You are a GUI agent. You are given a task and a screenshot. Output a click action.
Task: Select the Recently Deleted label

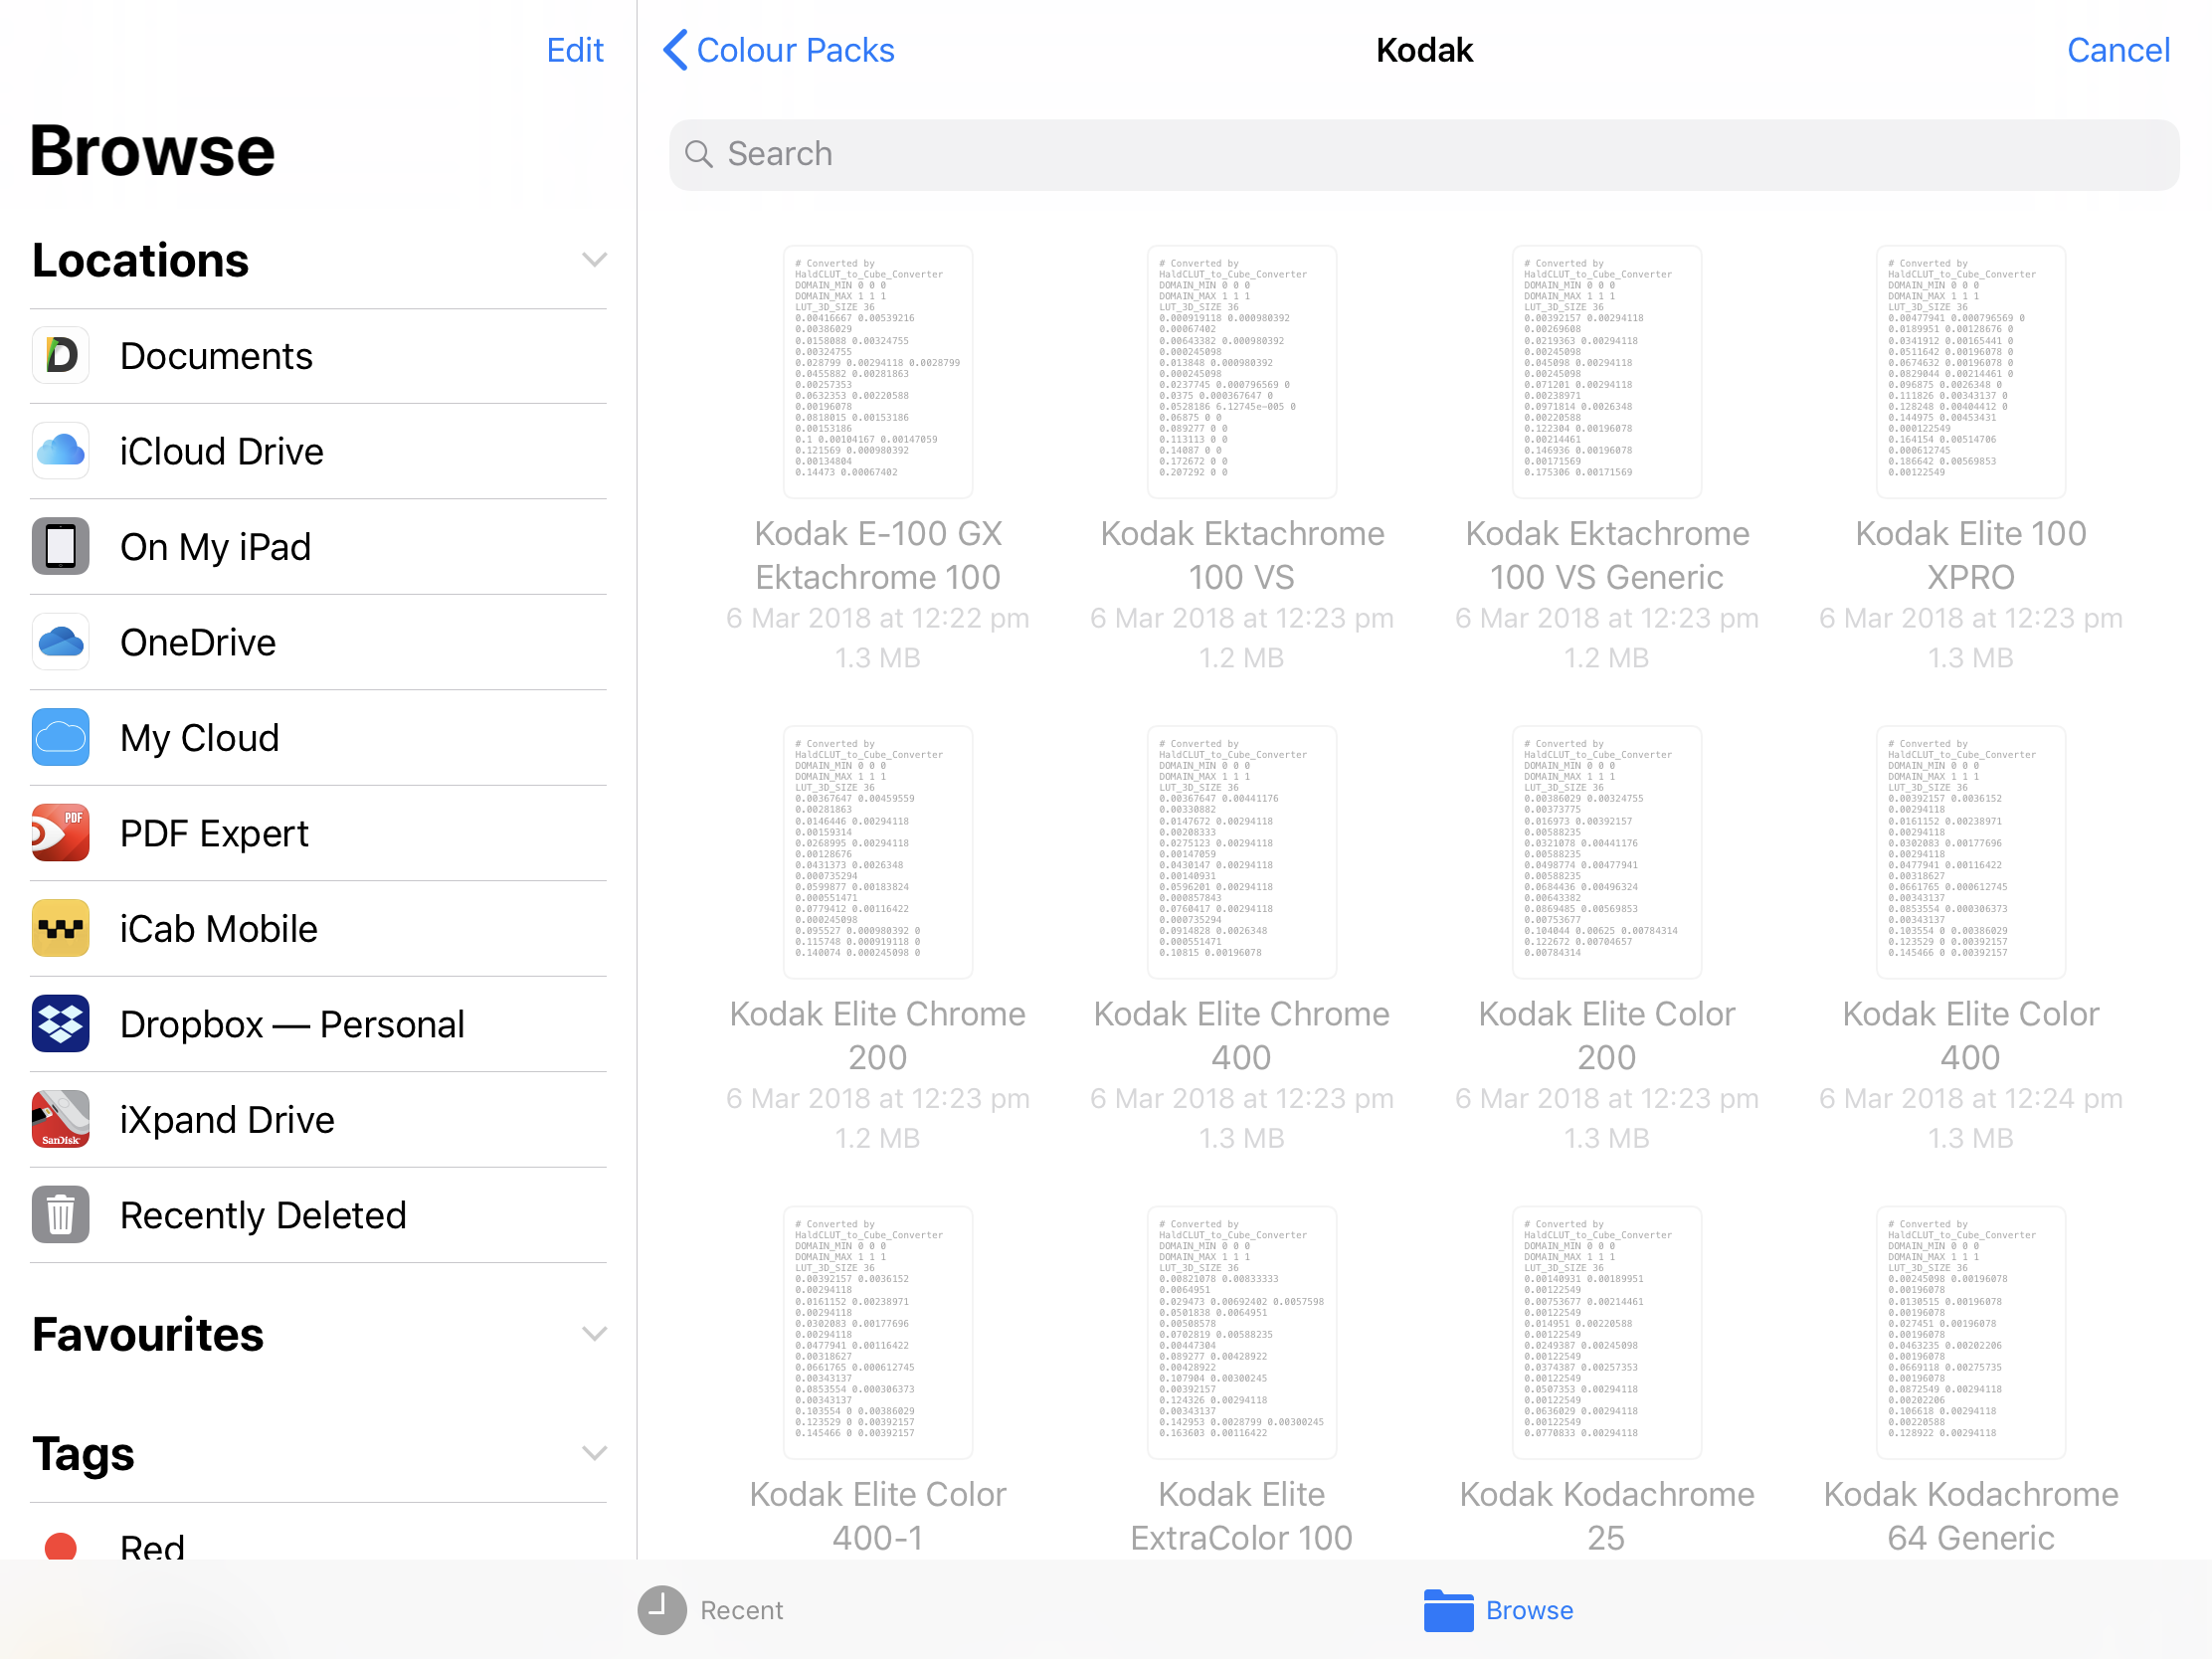(264, 1216)
